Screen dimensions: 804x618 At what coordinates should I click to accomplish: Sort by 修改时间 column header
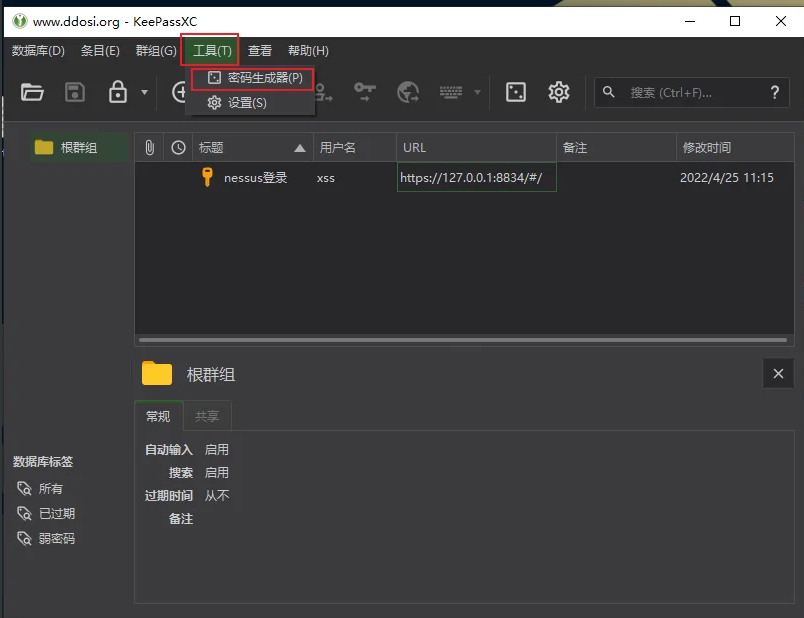pyautogui.click(x=735, y=148)
